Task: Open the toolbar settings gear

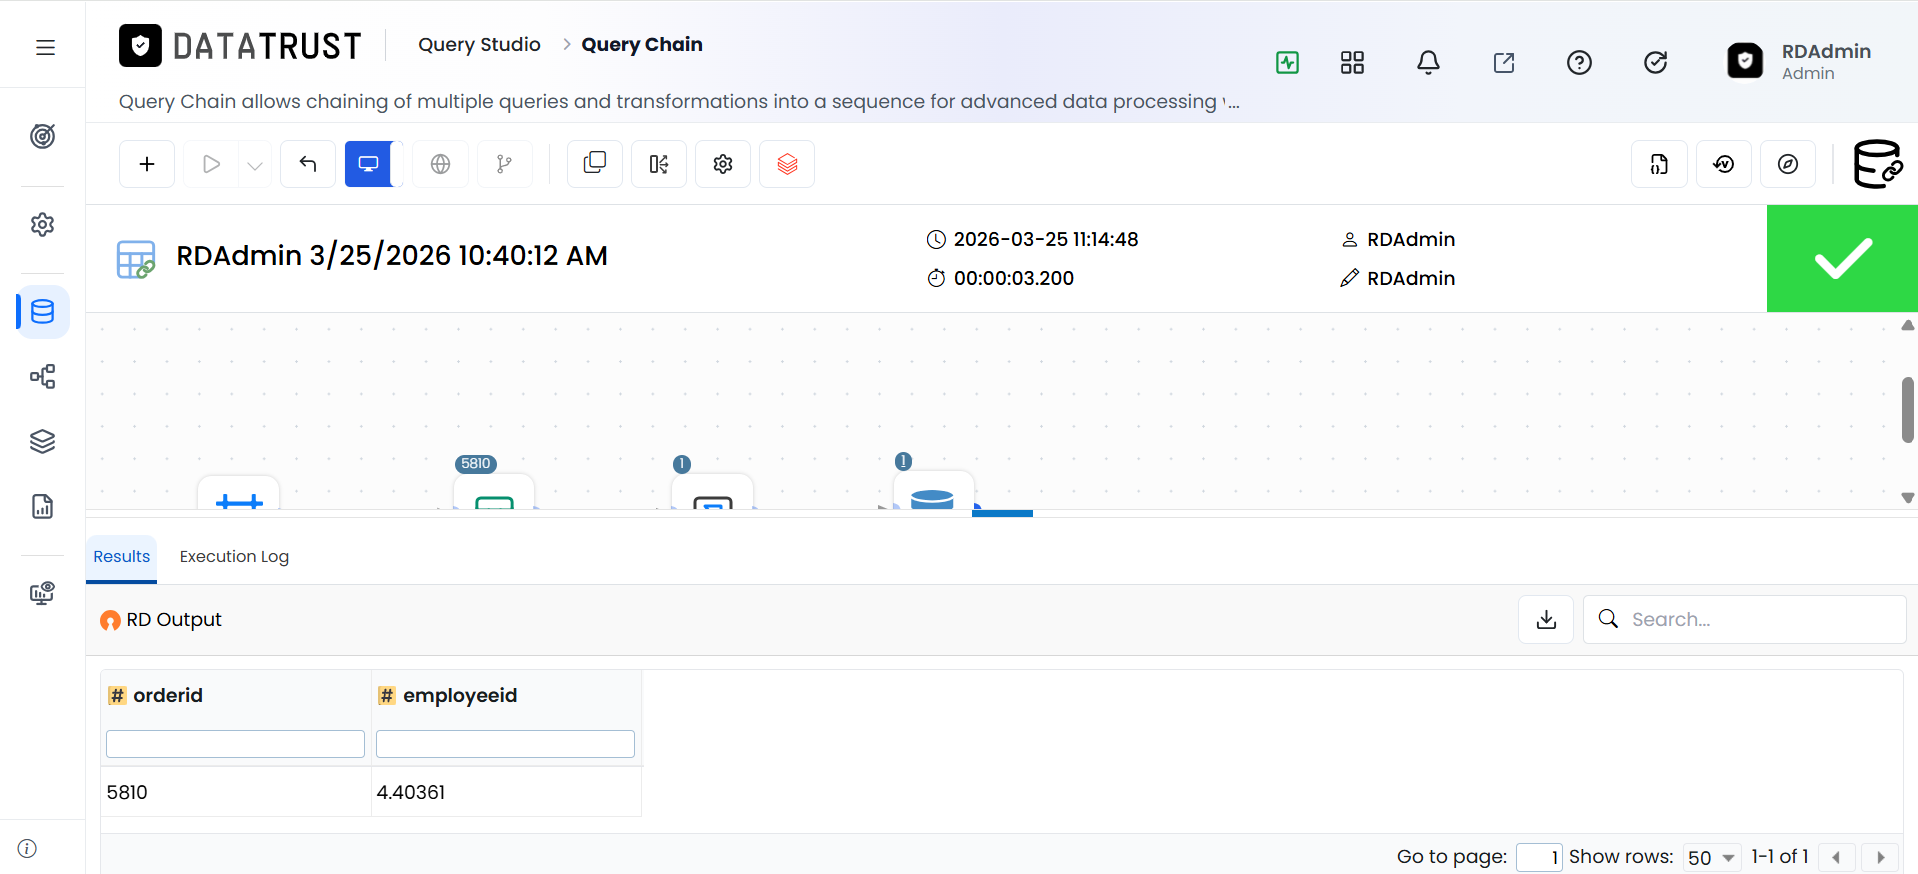Action: tap(723, 164)
